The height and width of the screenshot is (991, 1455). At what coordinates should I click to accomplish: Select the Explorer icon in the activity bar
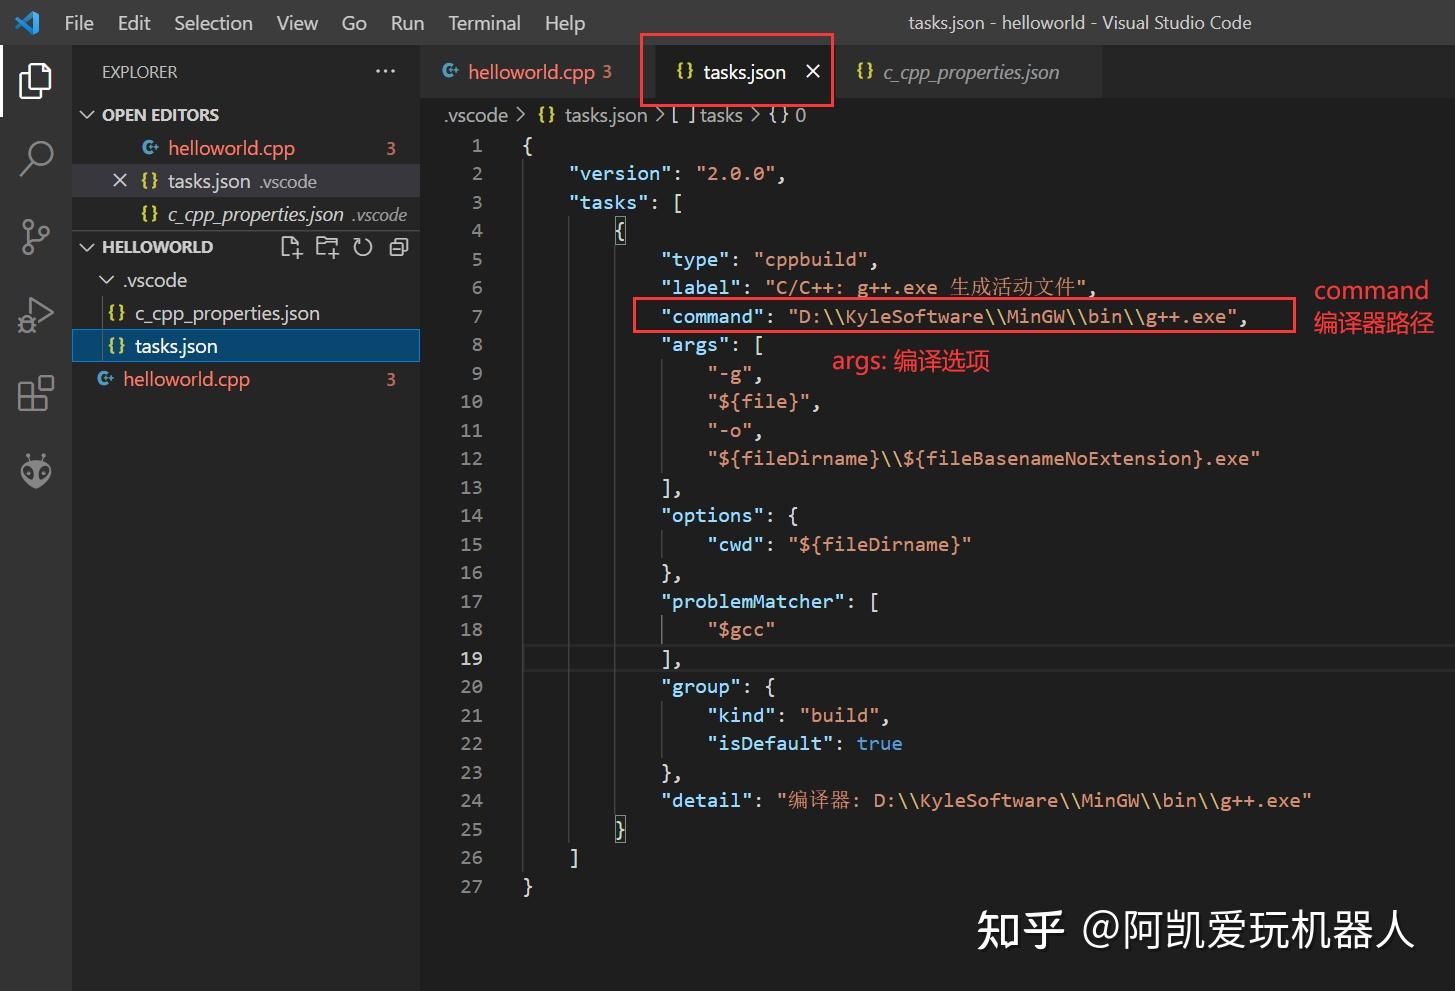tap(37, 82)
